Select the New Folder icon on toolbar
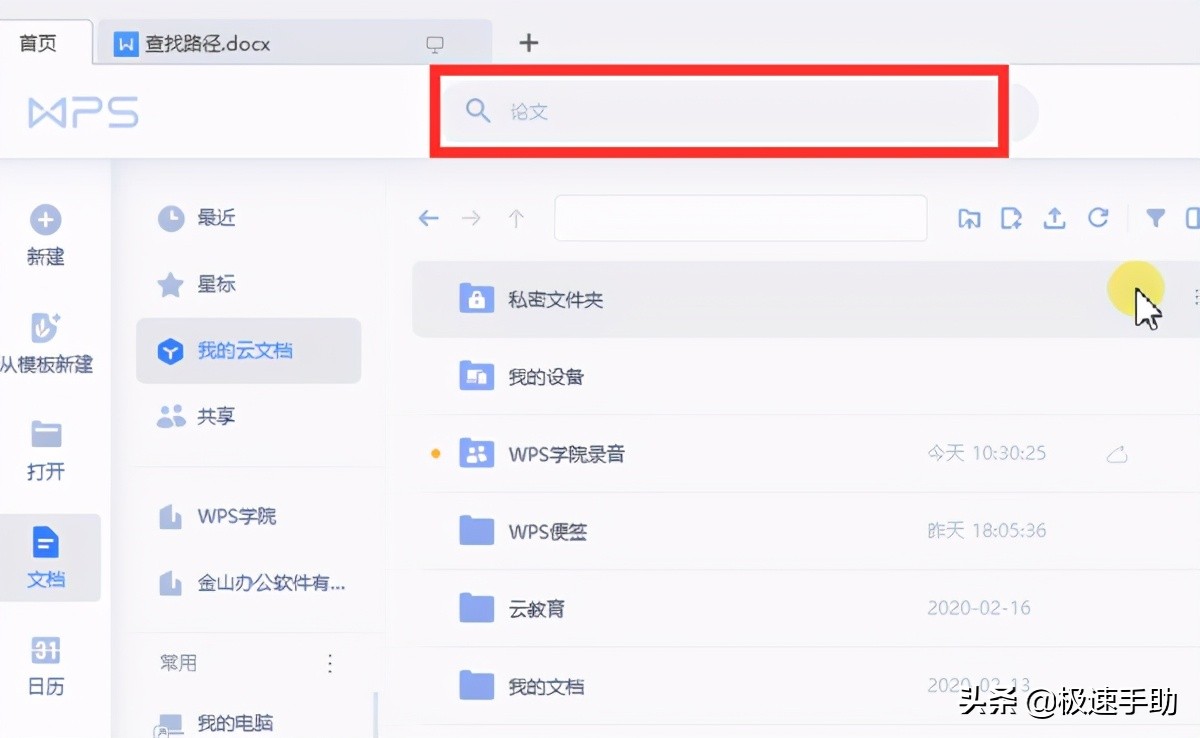The height and width of the screenshot is (738, 1200). [x=968, y=217]
